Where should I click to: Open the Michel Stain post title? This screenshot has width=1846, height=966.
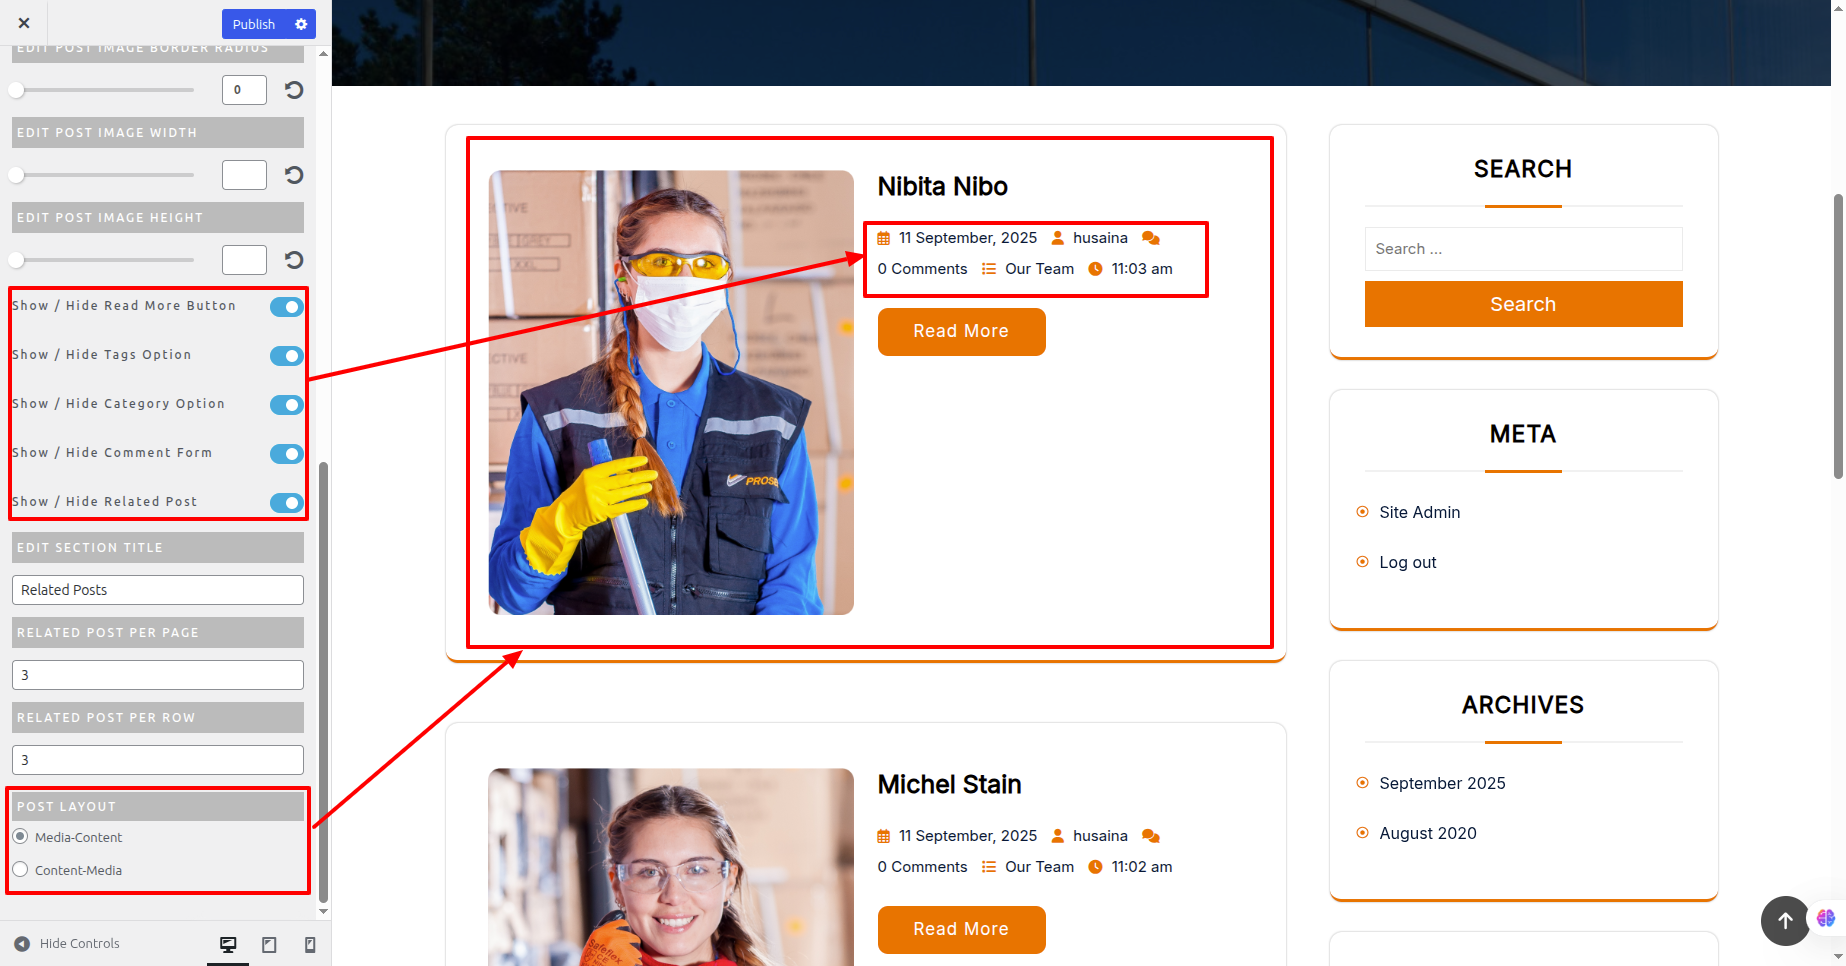coord(949,784)
